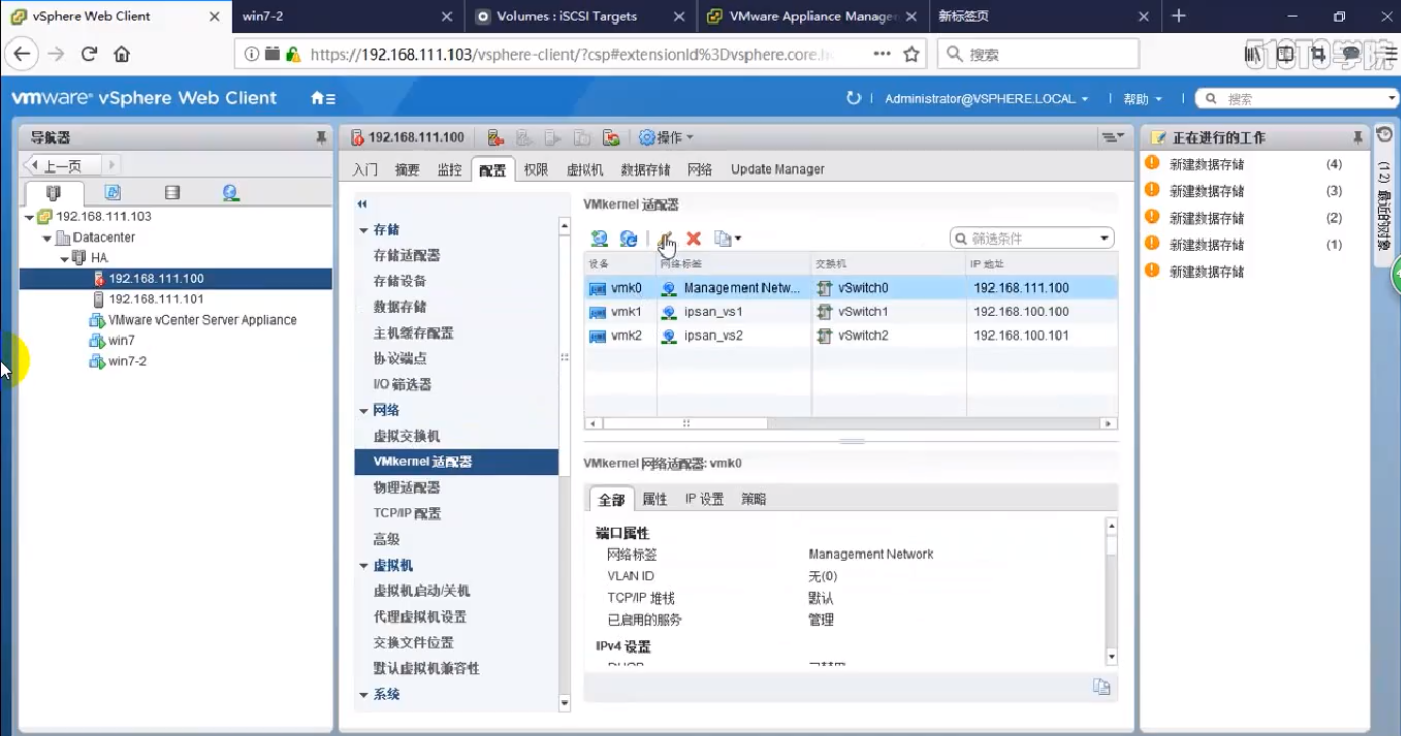Collapse the configuration side menu with double arrow
This screenshot has height=736, width=1401.
362,203
